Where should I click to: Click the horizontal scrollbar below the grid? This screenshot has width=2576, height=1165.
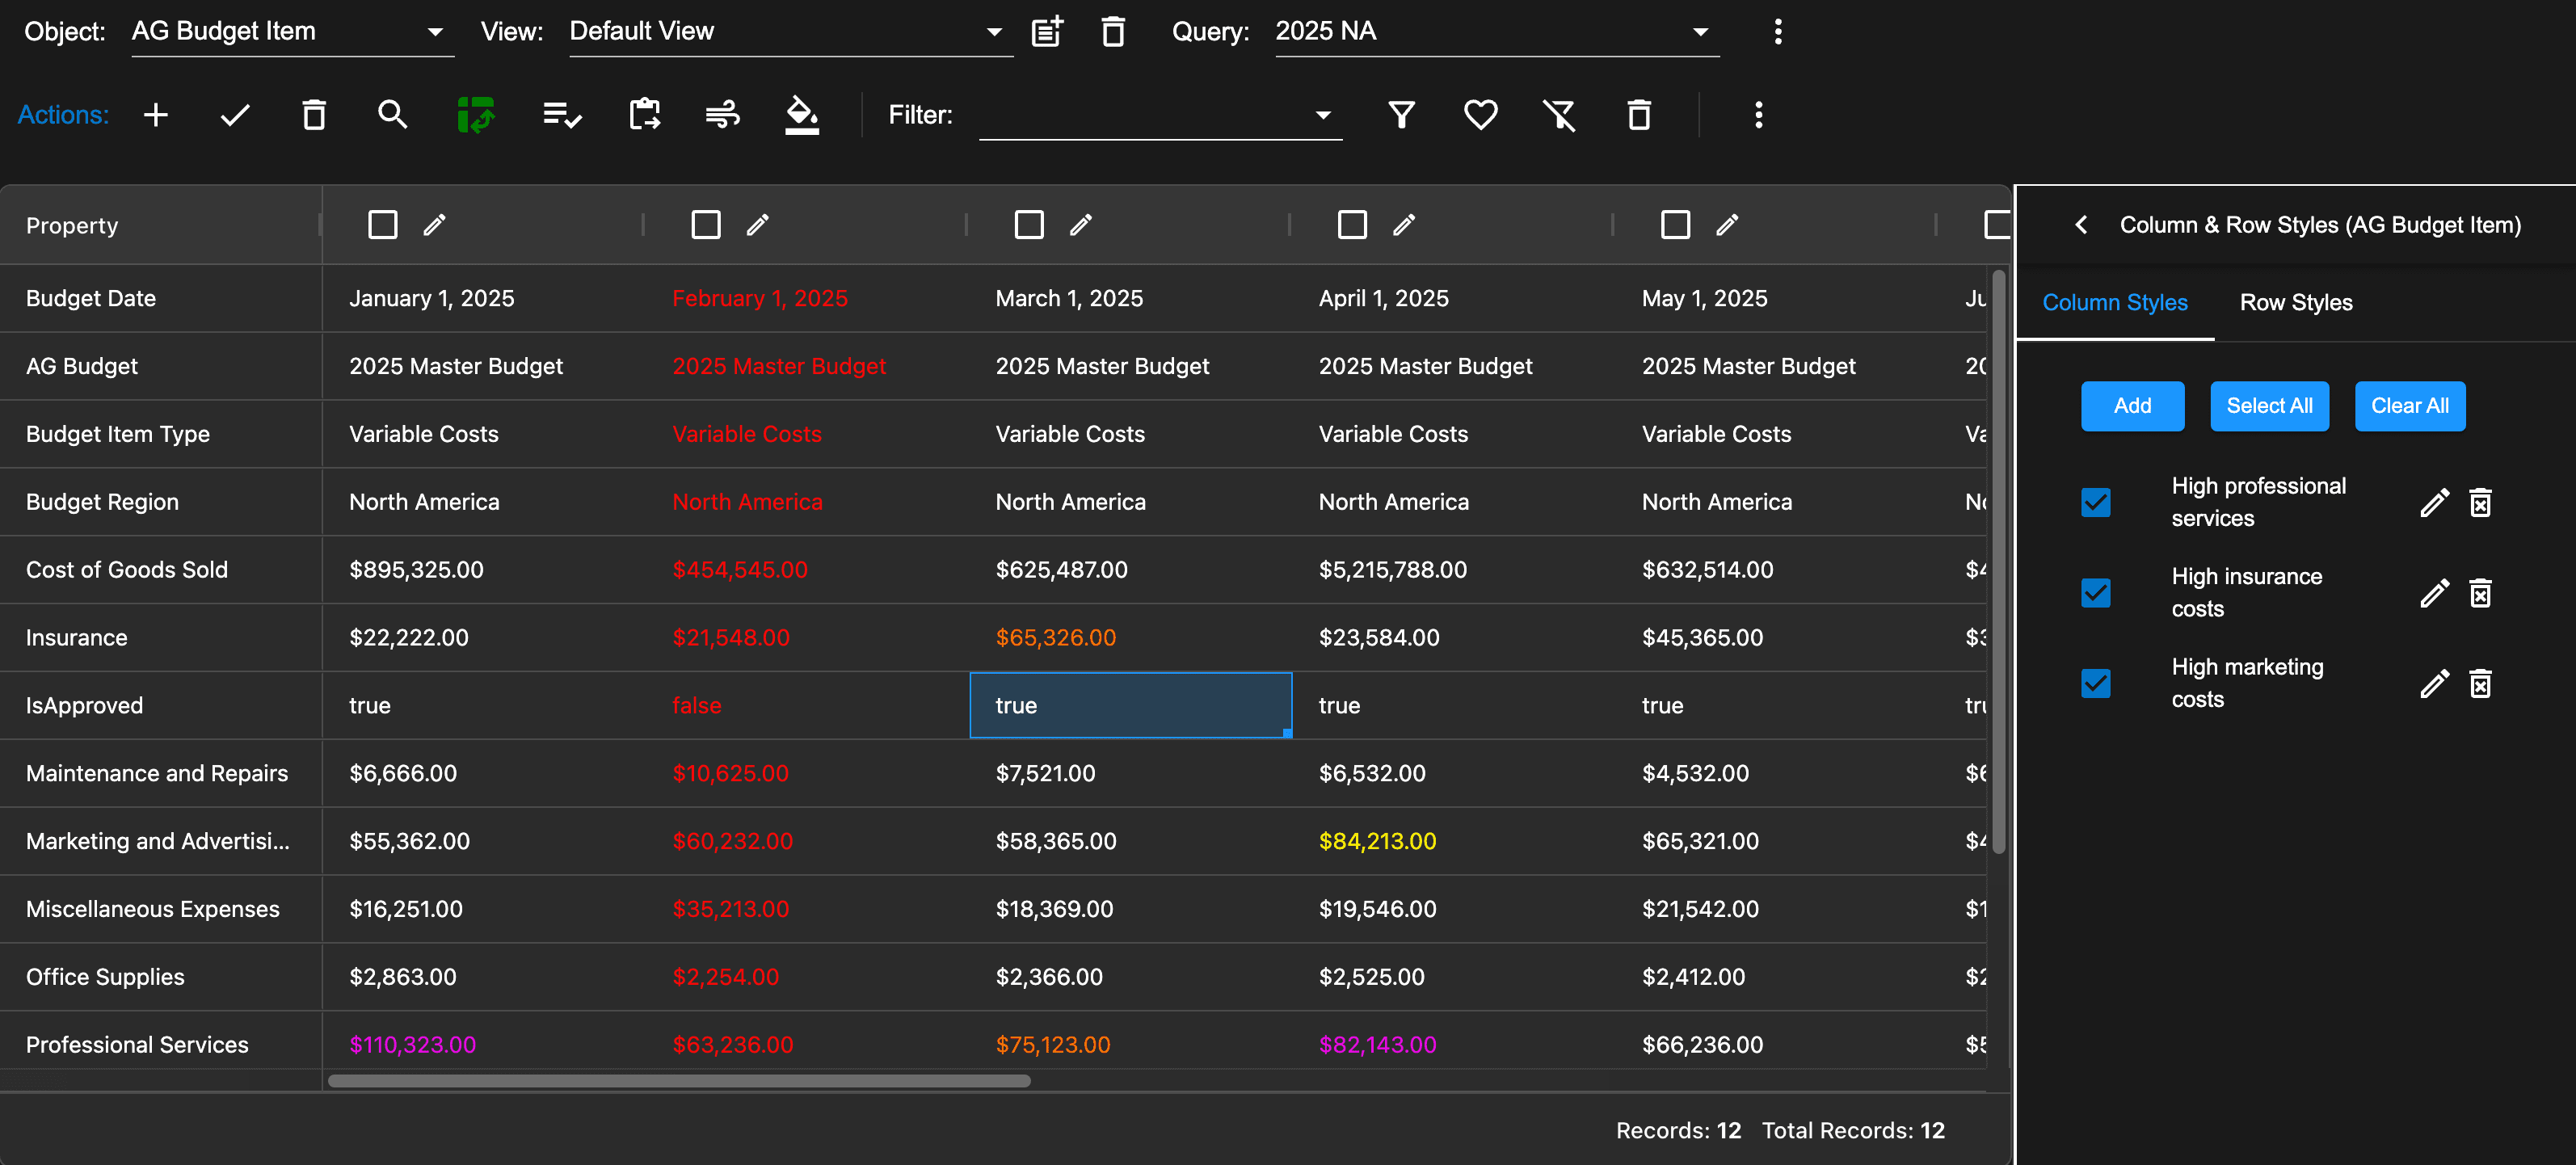679,1081
